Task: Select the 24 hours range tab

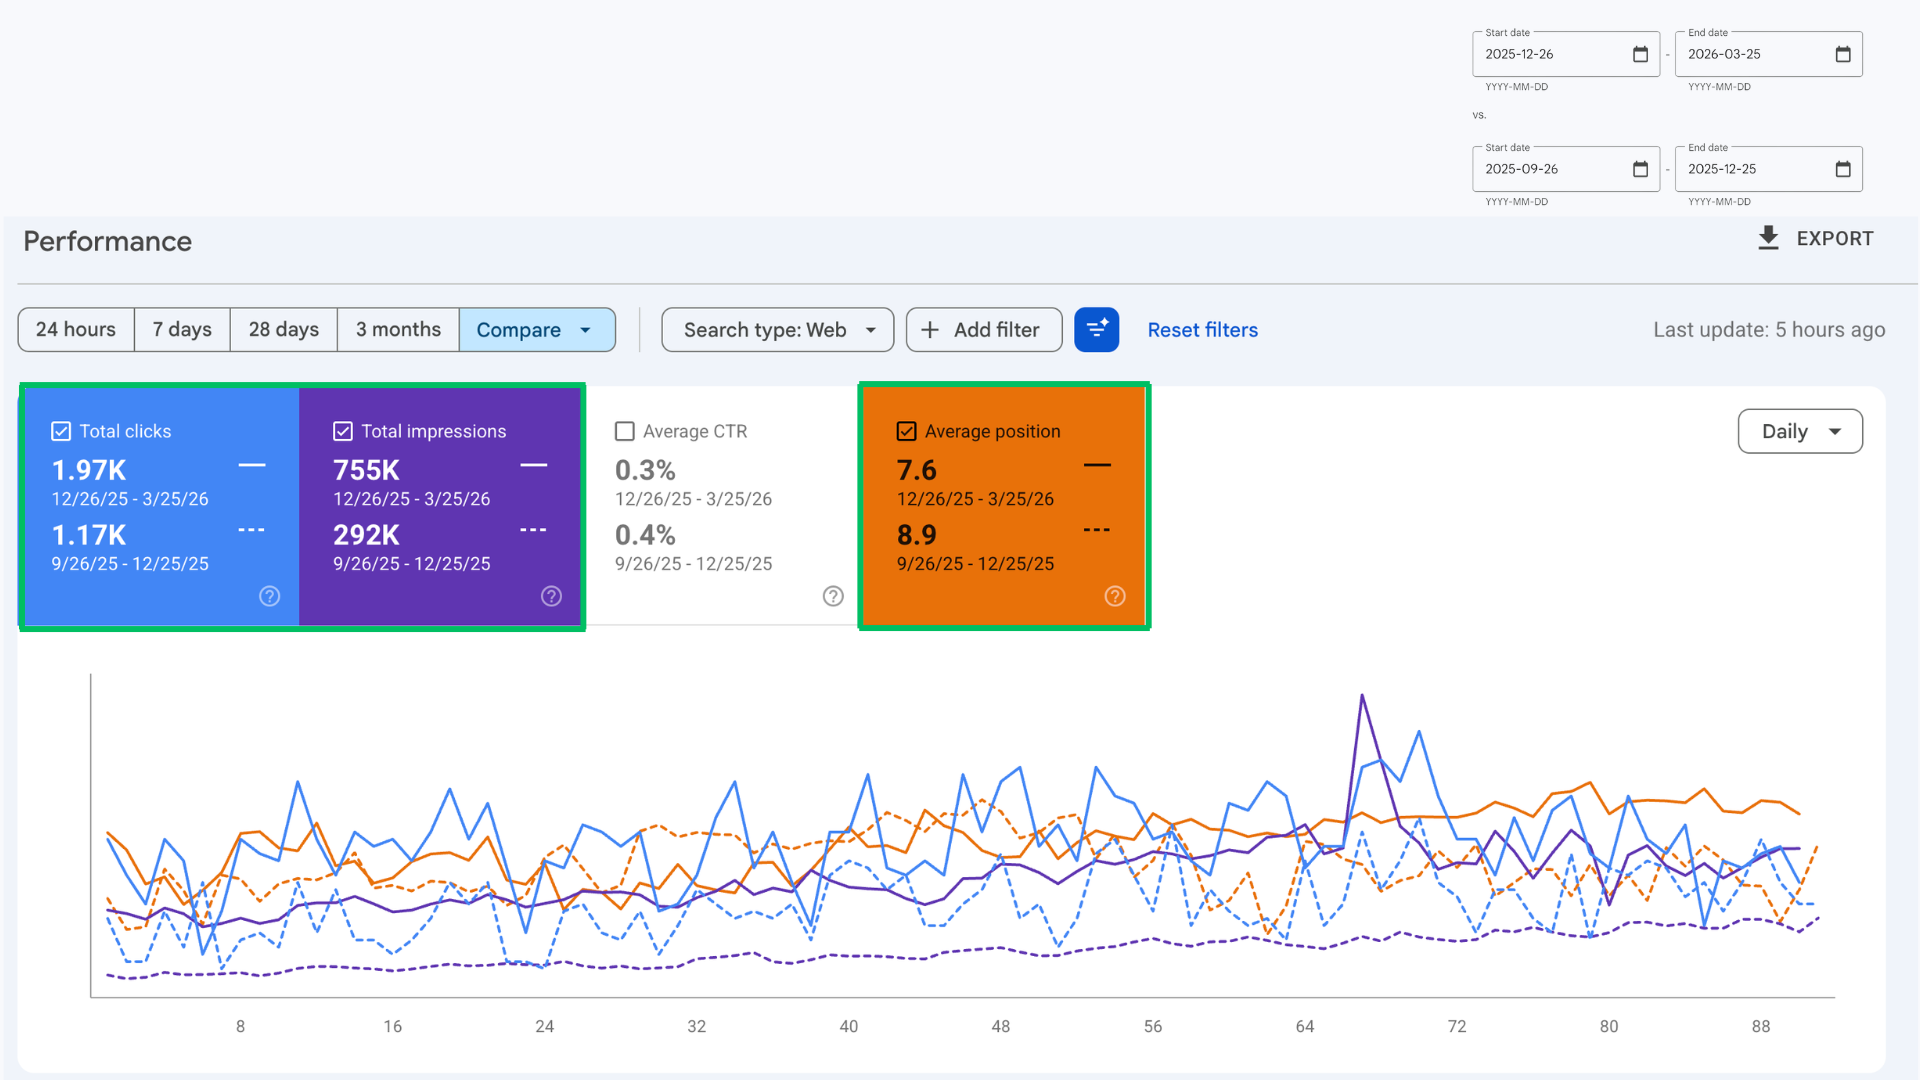Action: click(76, 330)
